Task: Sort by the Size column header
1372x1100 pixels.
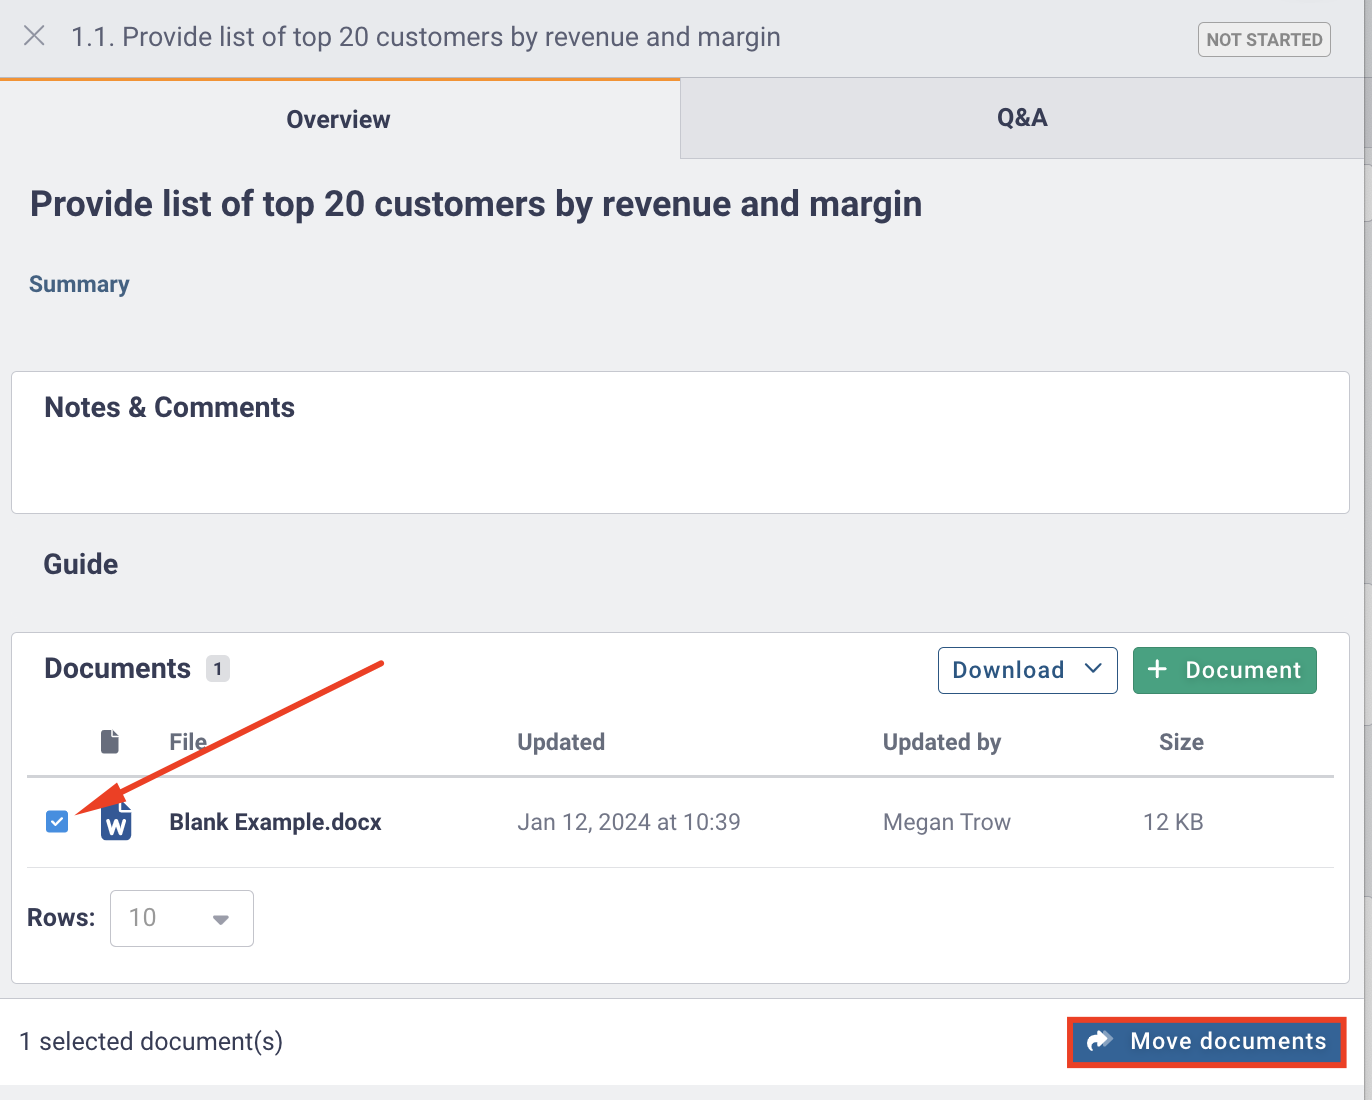Action: (x=1180, y=742)
